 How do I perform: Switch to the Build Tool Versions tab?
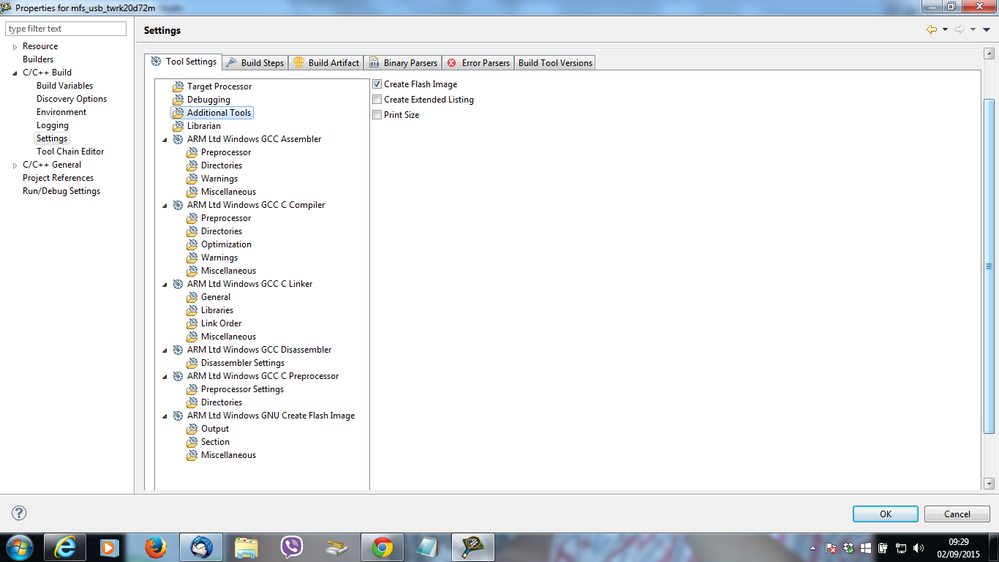click(x=555, y=62)
